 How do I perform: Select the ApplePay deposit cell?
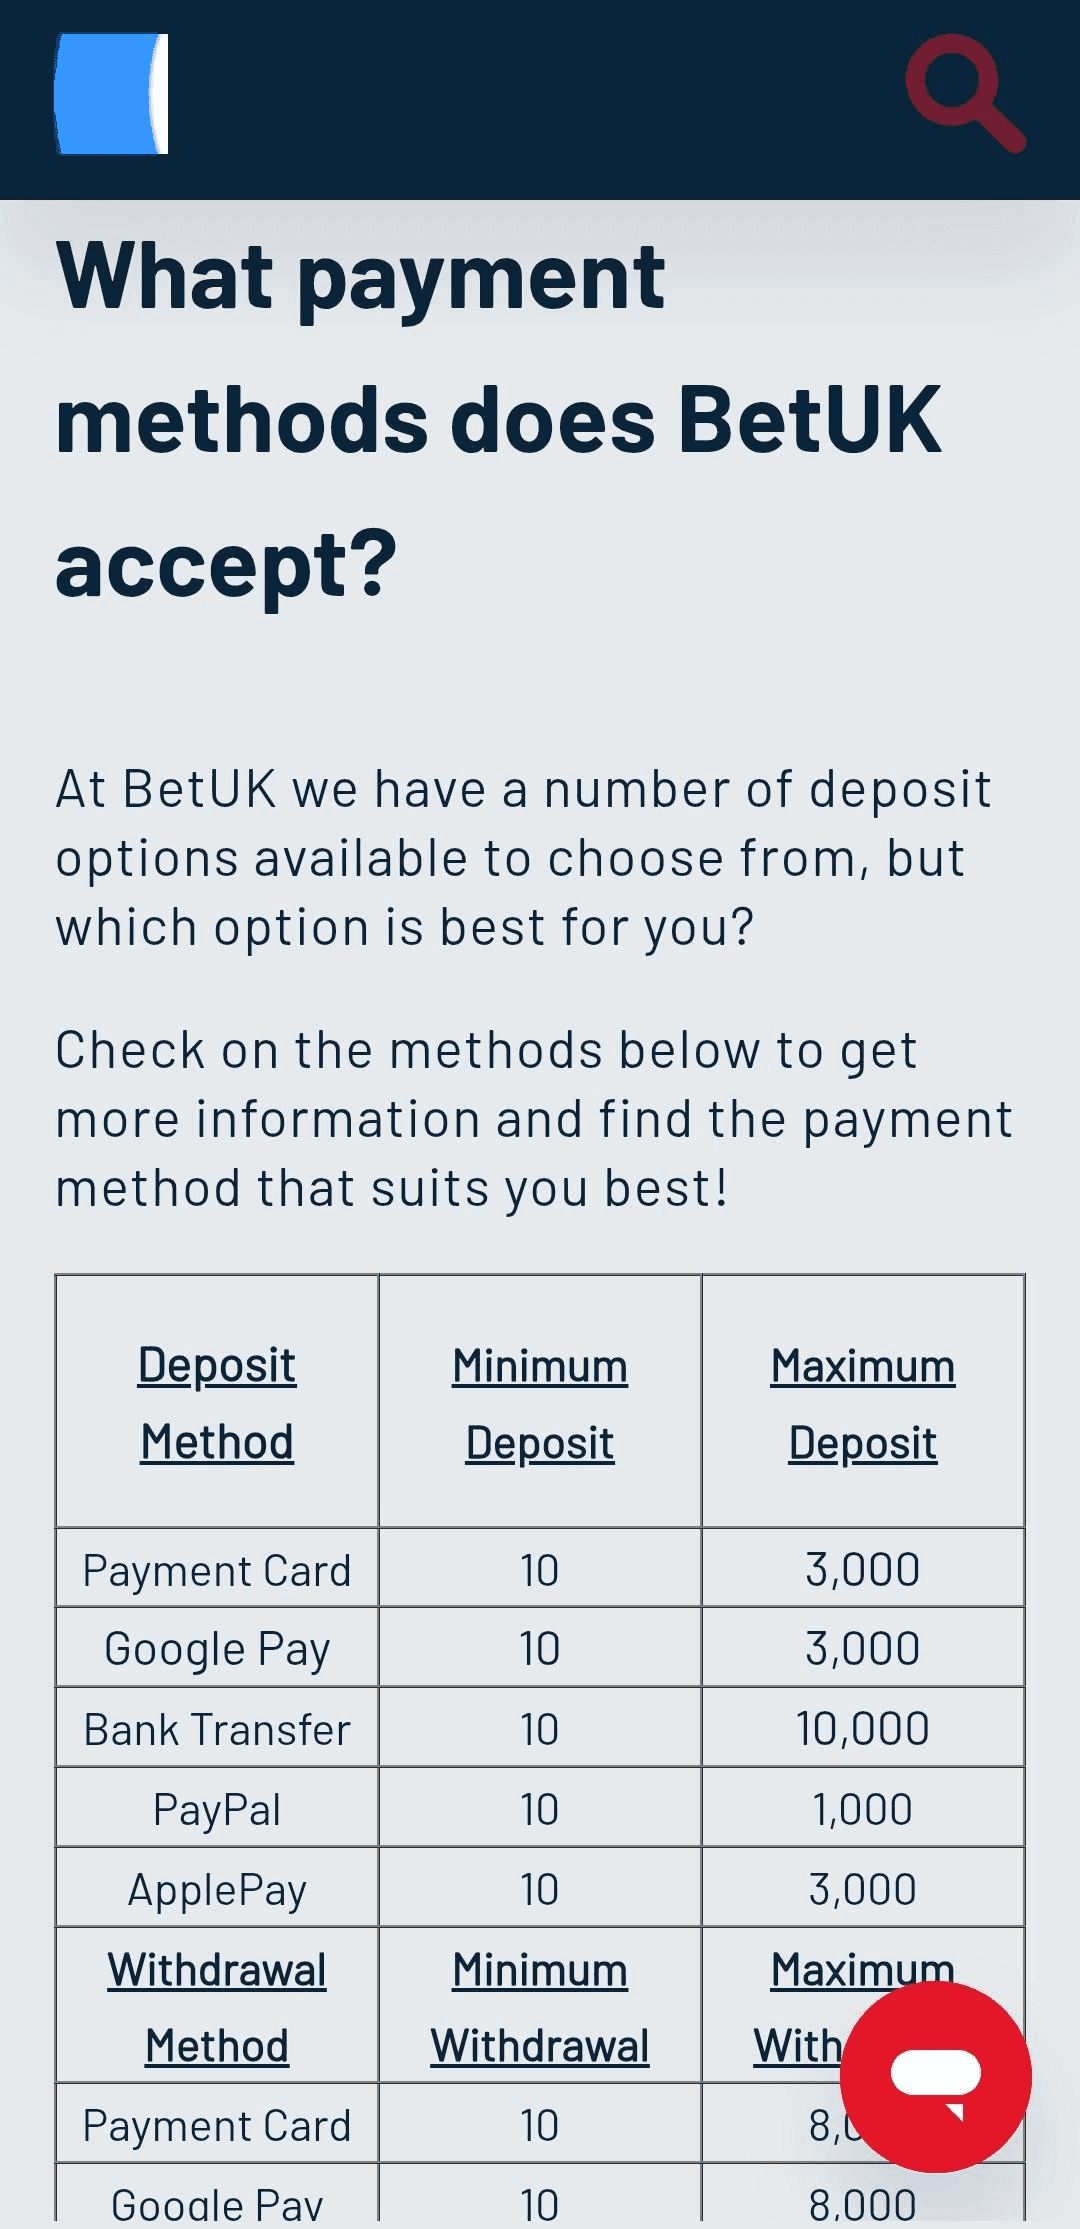pyautogui.click(x=217, y=1889)
